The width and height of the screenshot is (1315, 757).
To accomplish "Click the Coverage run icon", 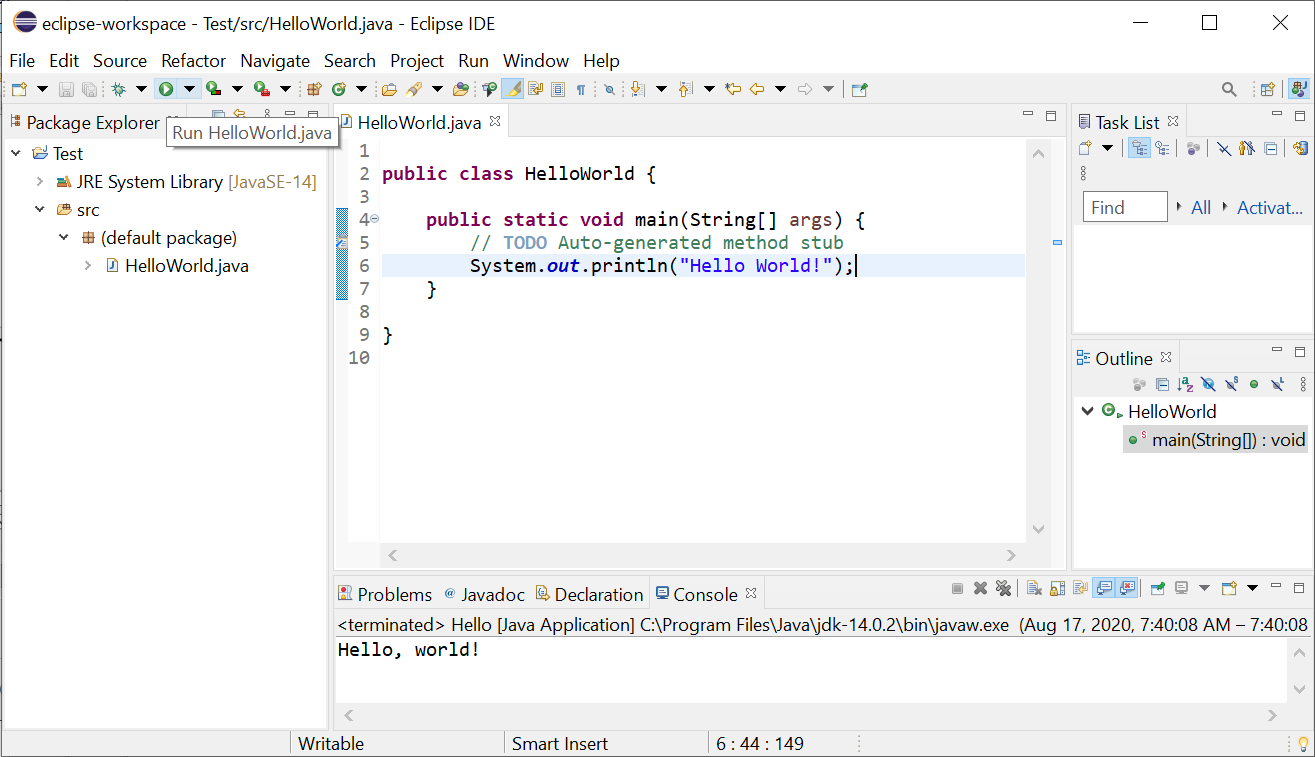I will [213, 89].
